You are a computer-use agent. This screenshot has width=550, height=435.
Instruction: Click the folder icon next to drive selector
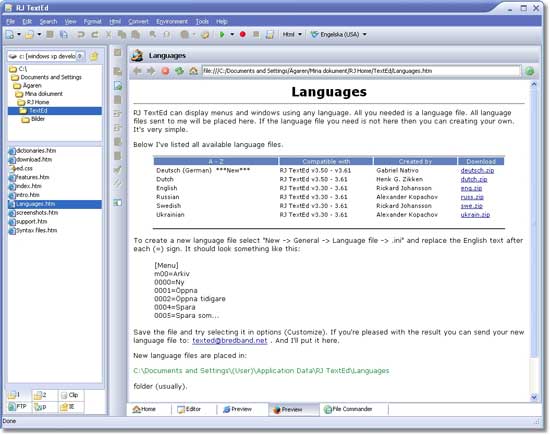click(x=94, y=56)
